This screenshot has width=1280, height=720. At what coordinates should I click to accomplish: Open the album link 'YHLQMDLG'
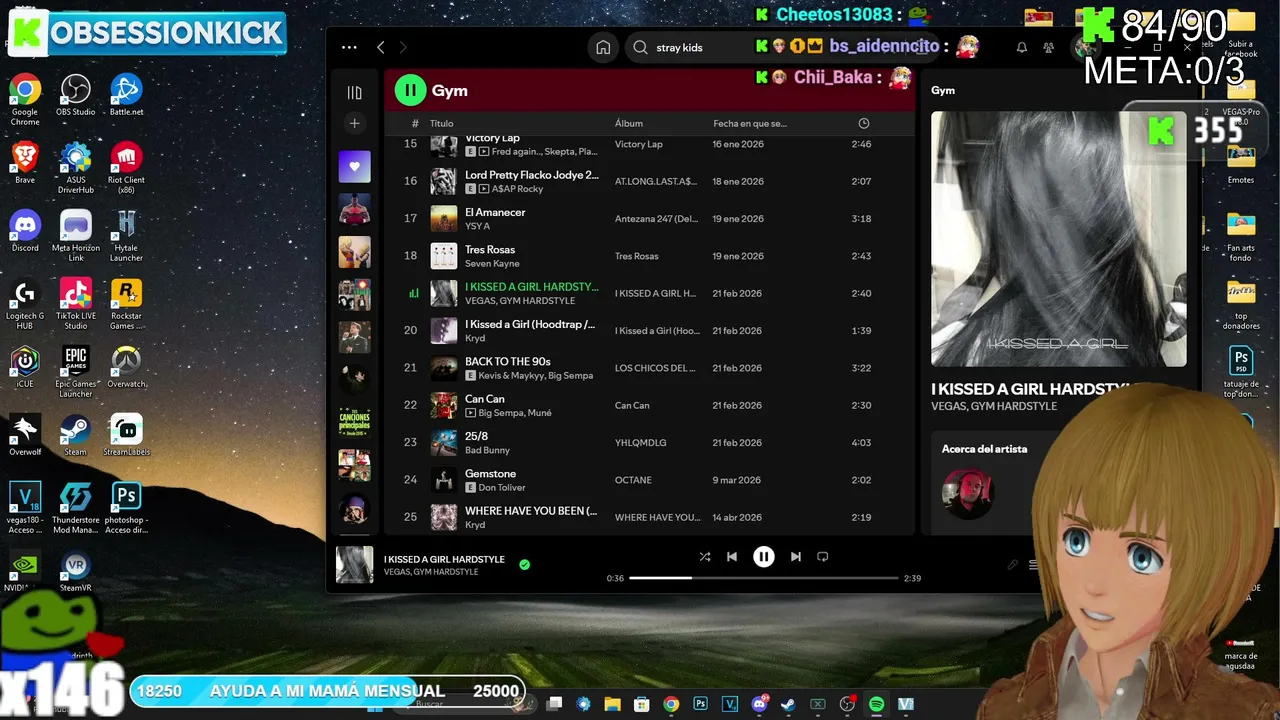(x=640, y=442)
